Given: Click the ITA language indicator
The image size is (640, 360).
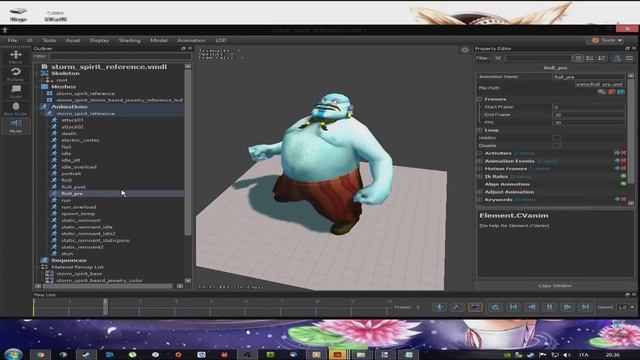Looking at the screenshot, I should 584,355.
